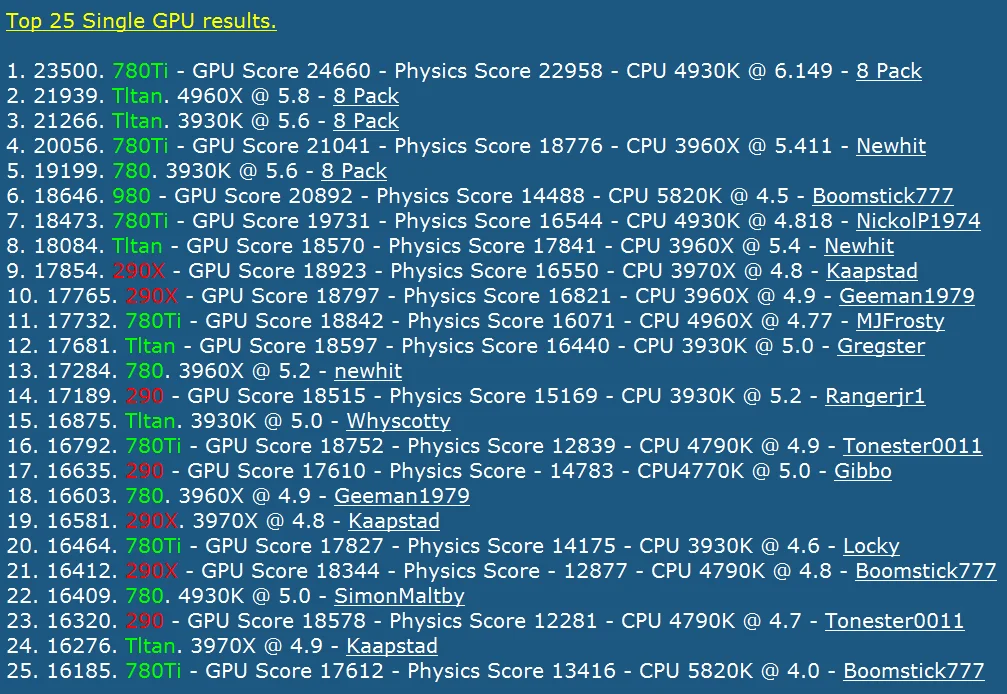Image resolution: width=1007 pixels, height=694 pixels.
Task: Click 8 Pack on the 19199 row
Action: pos(354,171)
